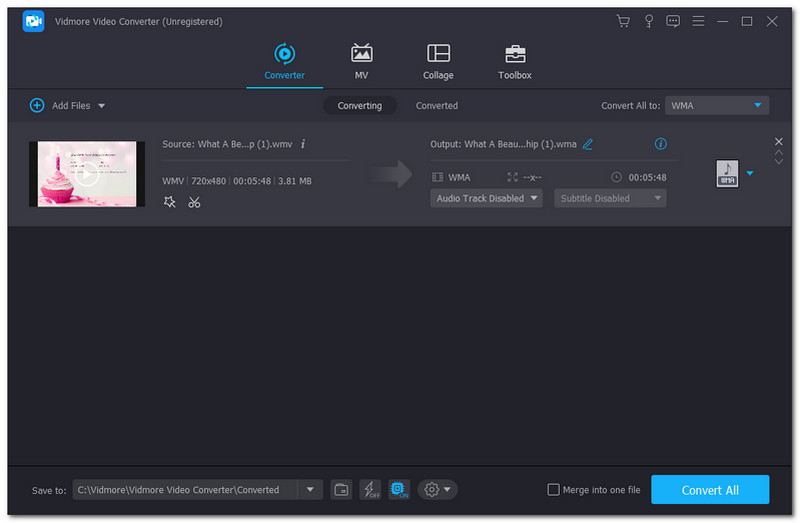The height and width of the screenshot is (523, 800).
Task: Expand the Add Files dropdown arrow
Action: (x=101, y=105)
